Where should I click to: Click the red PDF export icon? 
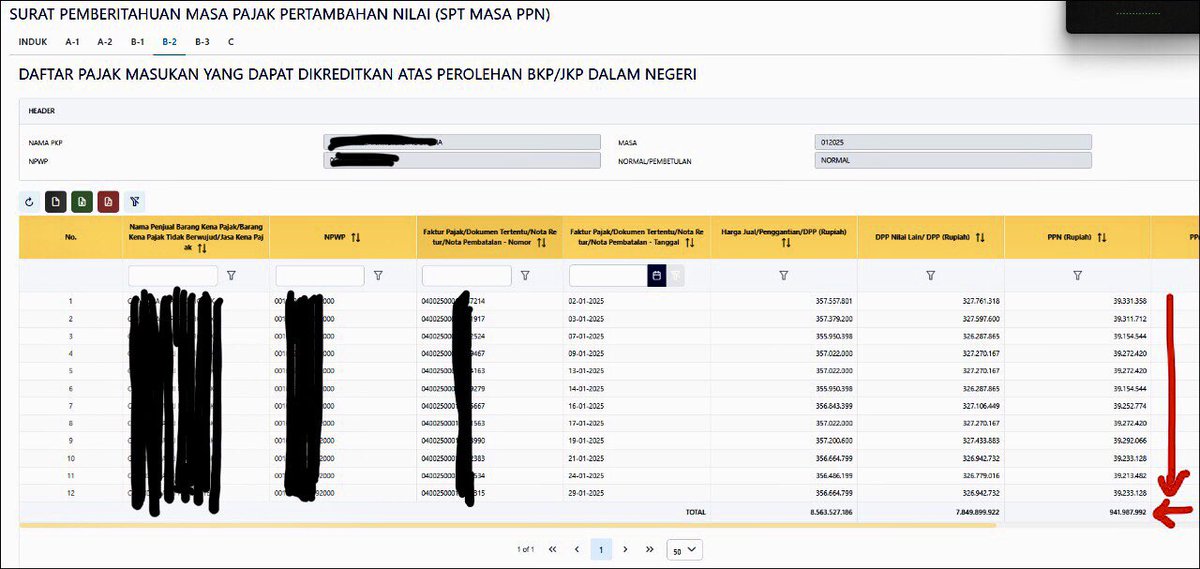pos(108,201)
